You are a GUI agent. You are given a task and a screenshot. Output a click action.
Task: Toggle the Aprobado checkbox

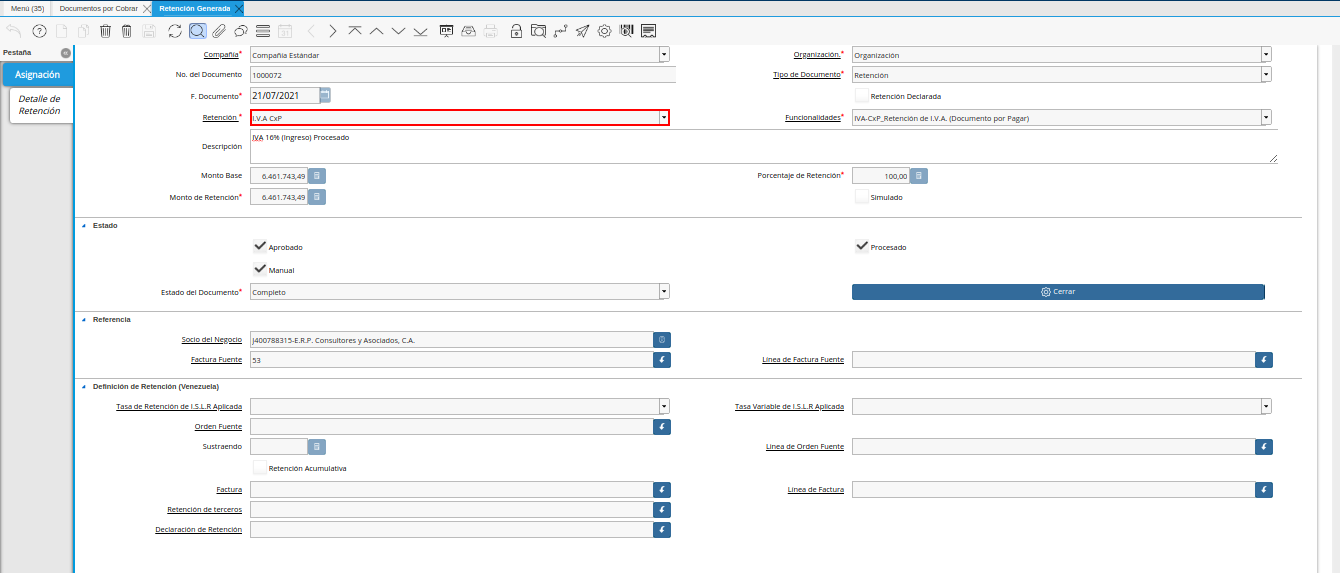click(x=260, y=246)
